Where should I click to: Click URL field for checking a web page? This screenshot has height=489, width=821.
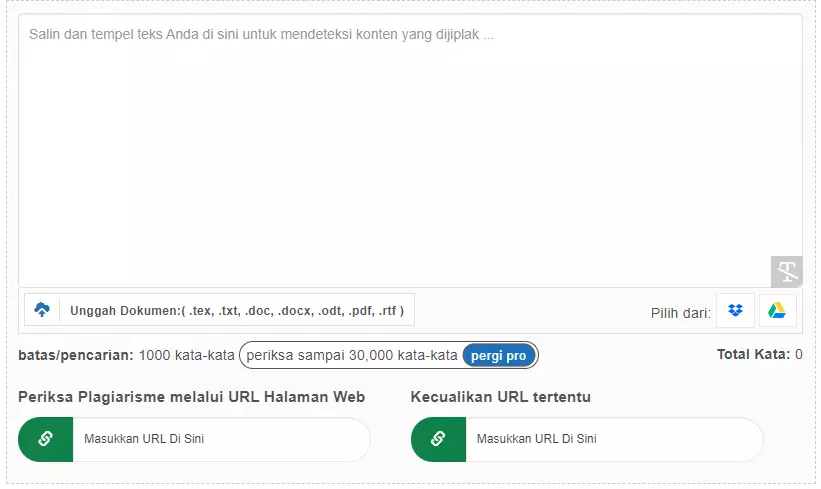pos(220,439)
